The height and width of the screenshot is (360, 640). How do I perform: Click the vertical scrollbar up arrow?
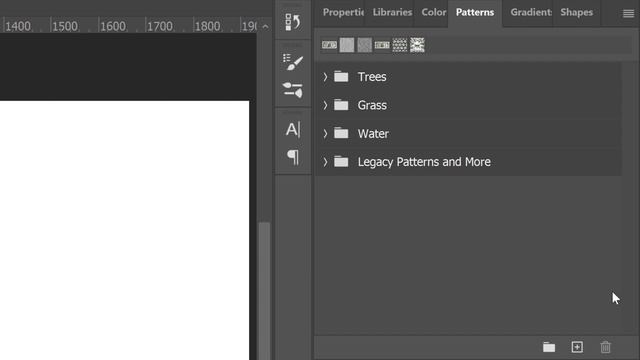click(265, 27)
